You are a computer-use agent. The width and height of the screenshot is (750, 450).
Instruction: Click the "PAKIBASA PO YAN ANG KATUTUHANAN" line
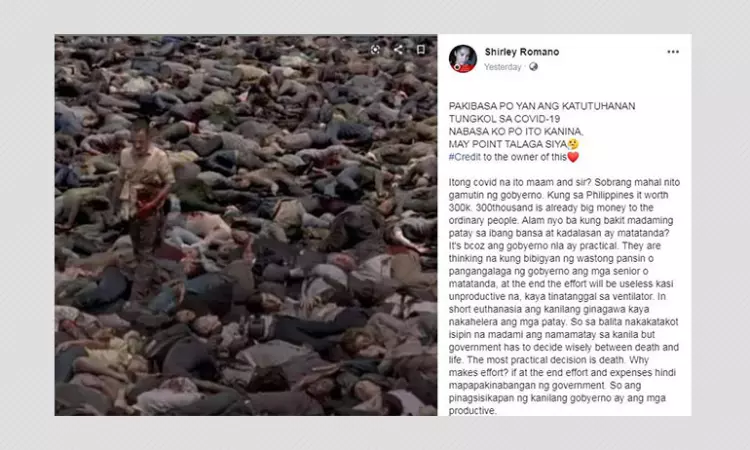click(542, 106)
